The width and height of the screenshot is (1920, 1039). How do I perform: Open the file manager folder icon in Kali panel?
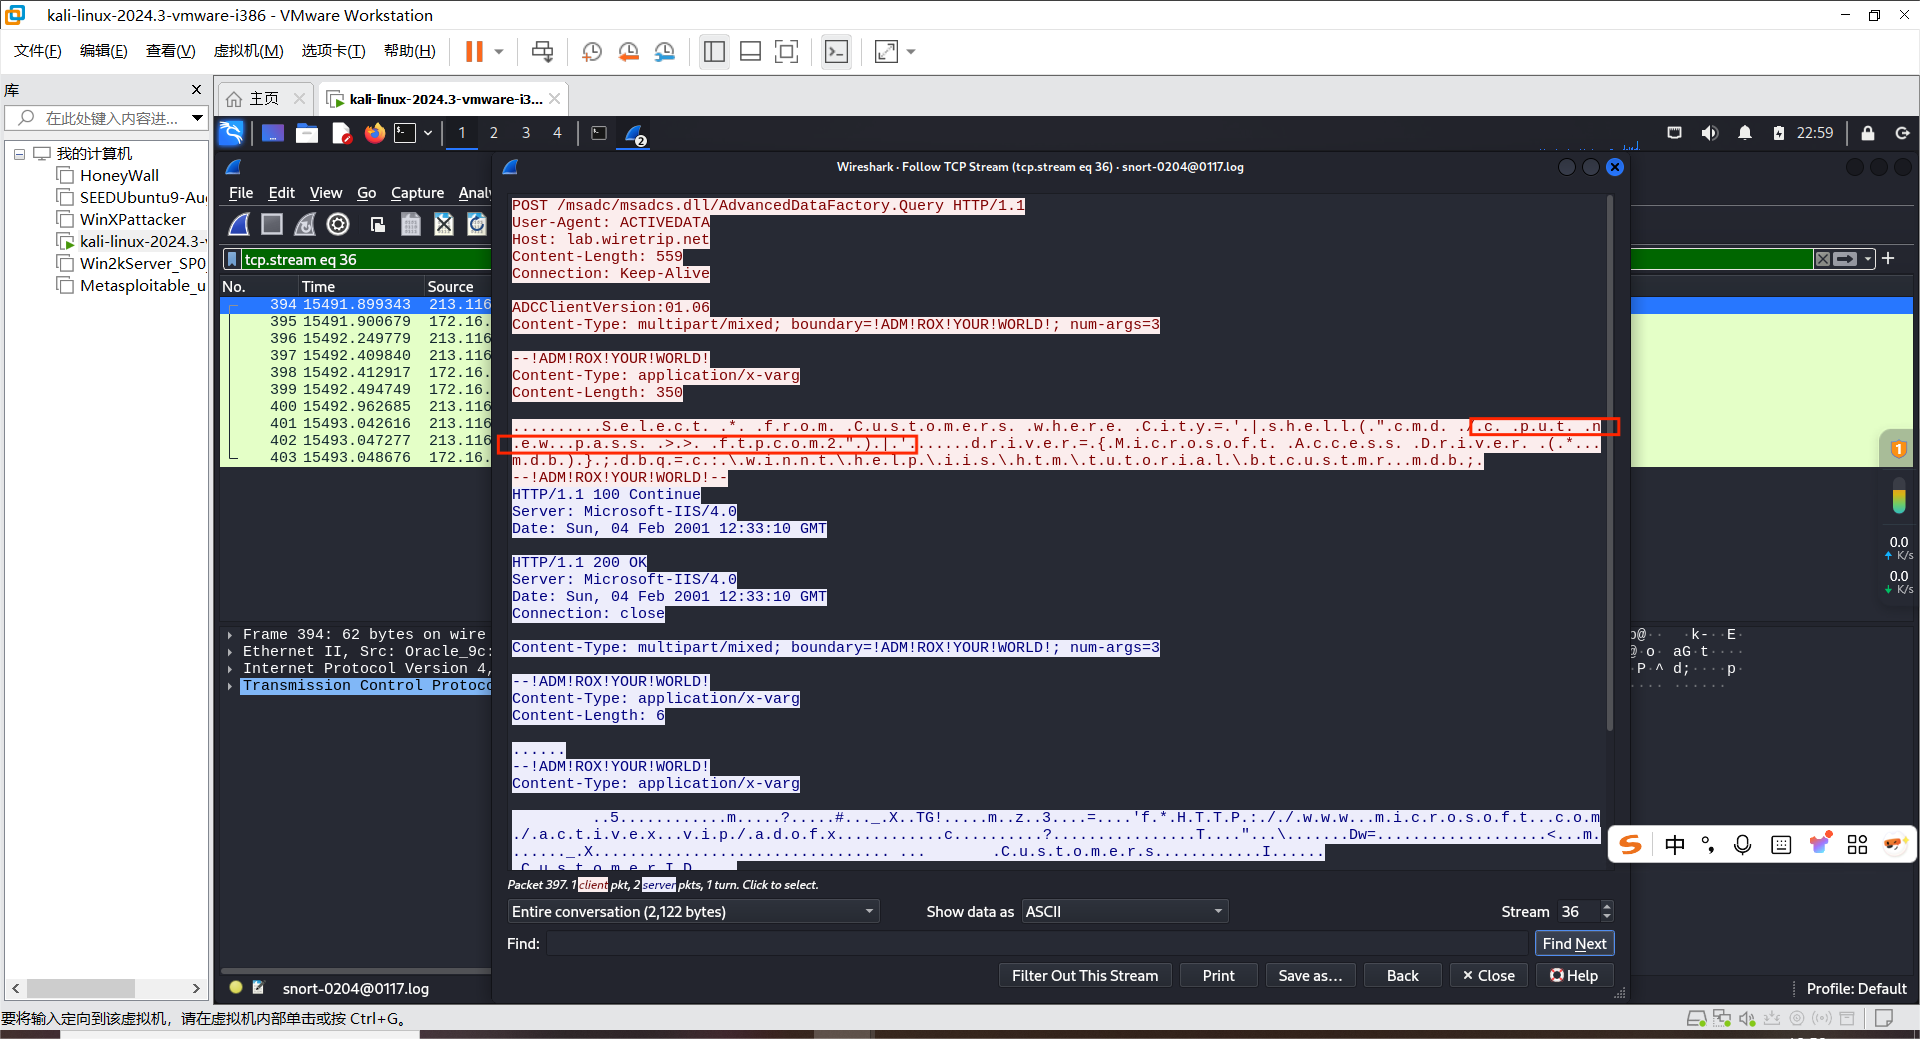tap(307, 133)
